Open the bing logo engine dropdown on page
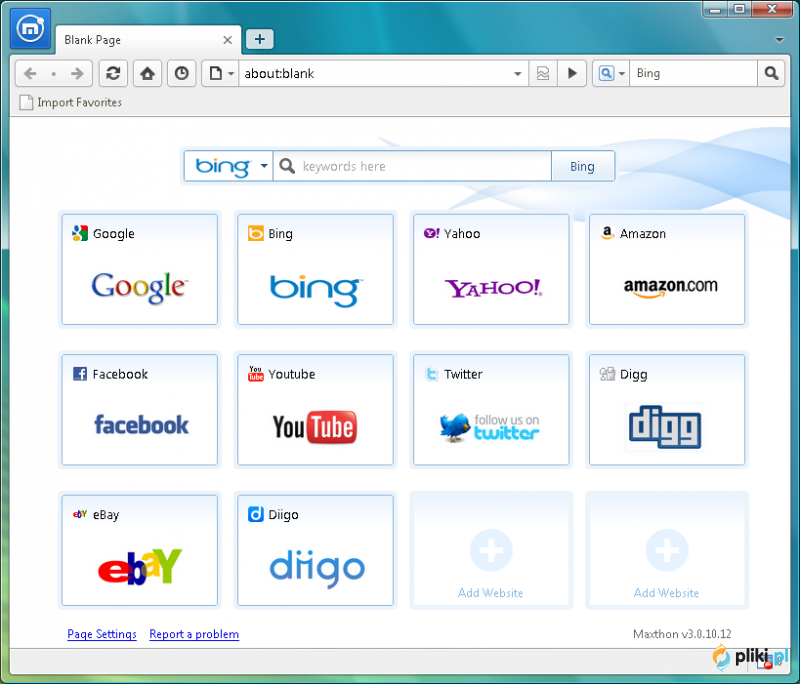The image size is (800, 684). coord(229,166)
